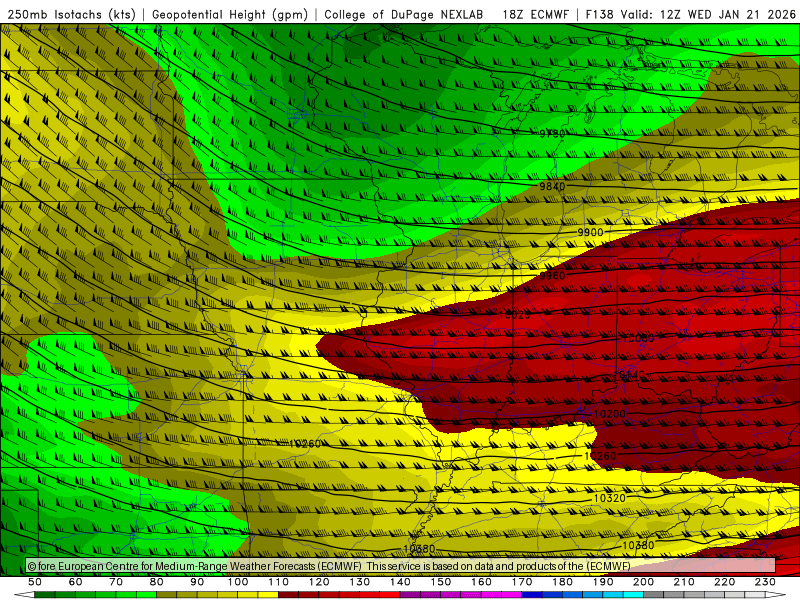This screenshot has width=800, height=600.
Task: Click the 70 kts legend value
Action: [x=116, y=582]
